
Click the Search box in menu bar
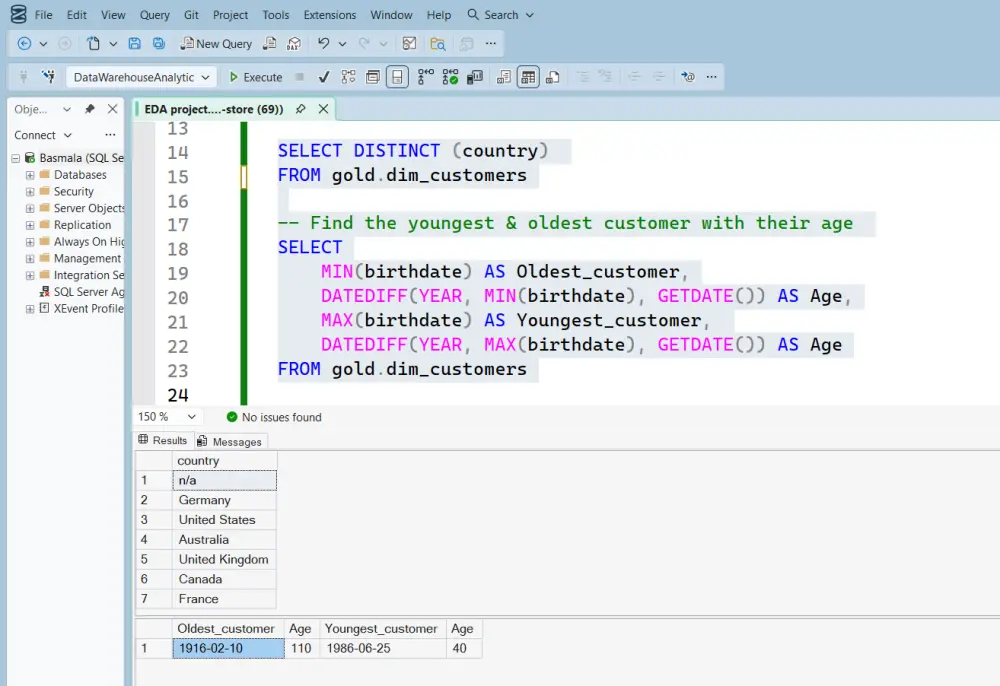(500, 15)
